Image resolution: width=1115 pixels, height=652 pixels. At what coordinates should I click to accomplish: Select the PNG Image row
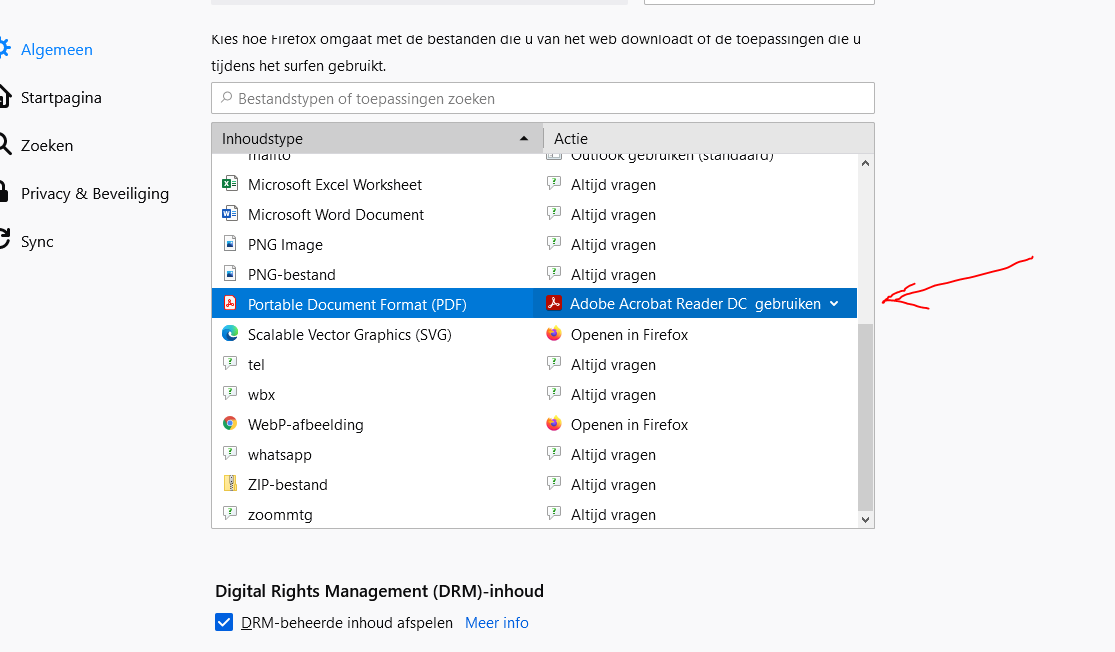pyautogui.click(x=534, y=245)
